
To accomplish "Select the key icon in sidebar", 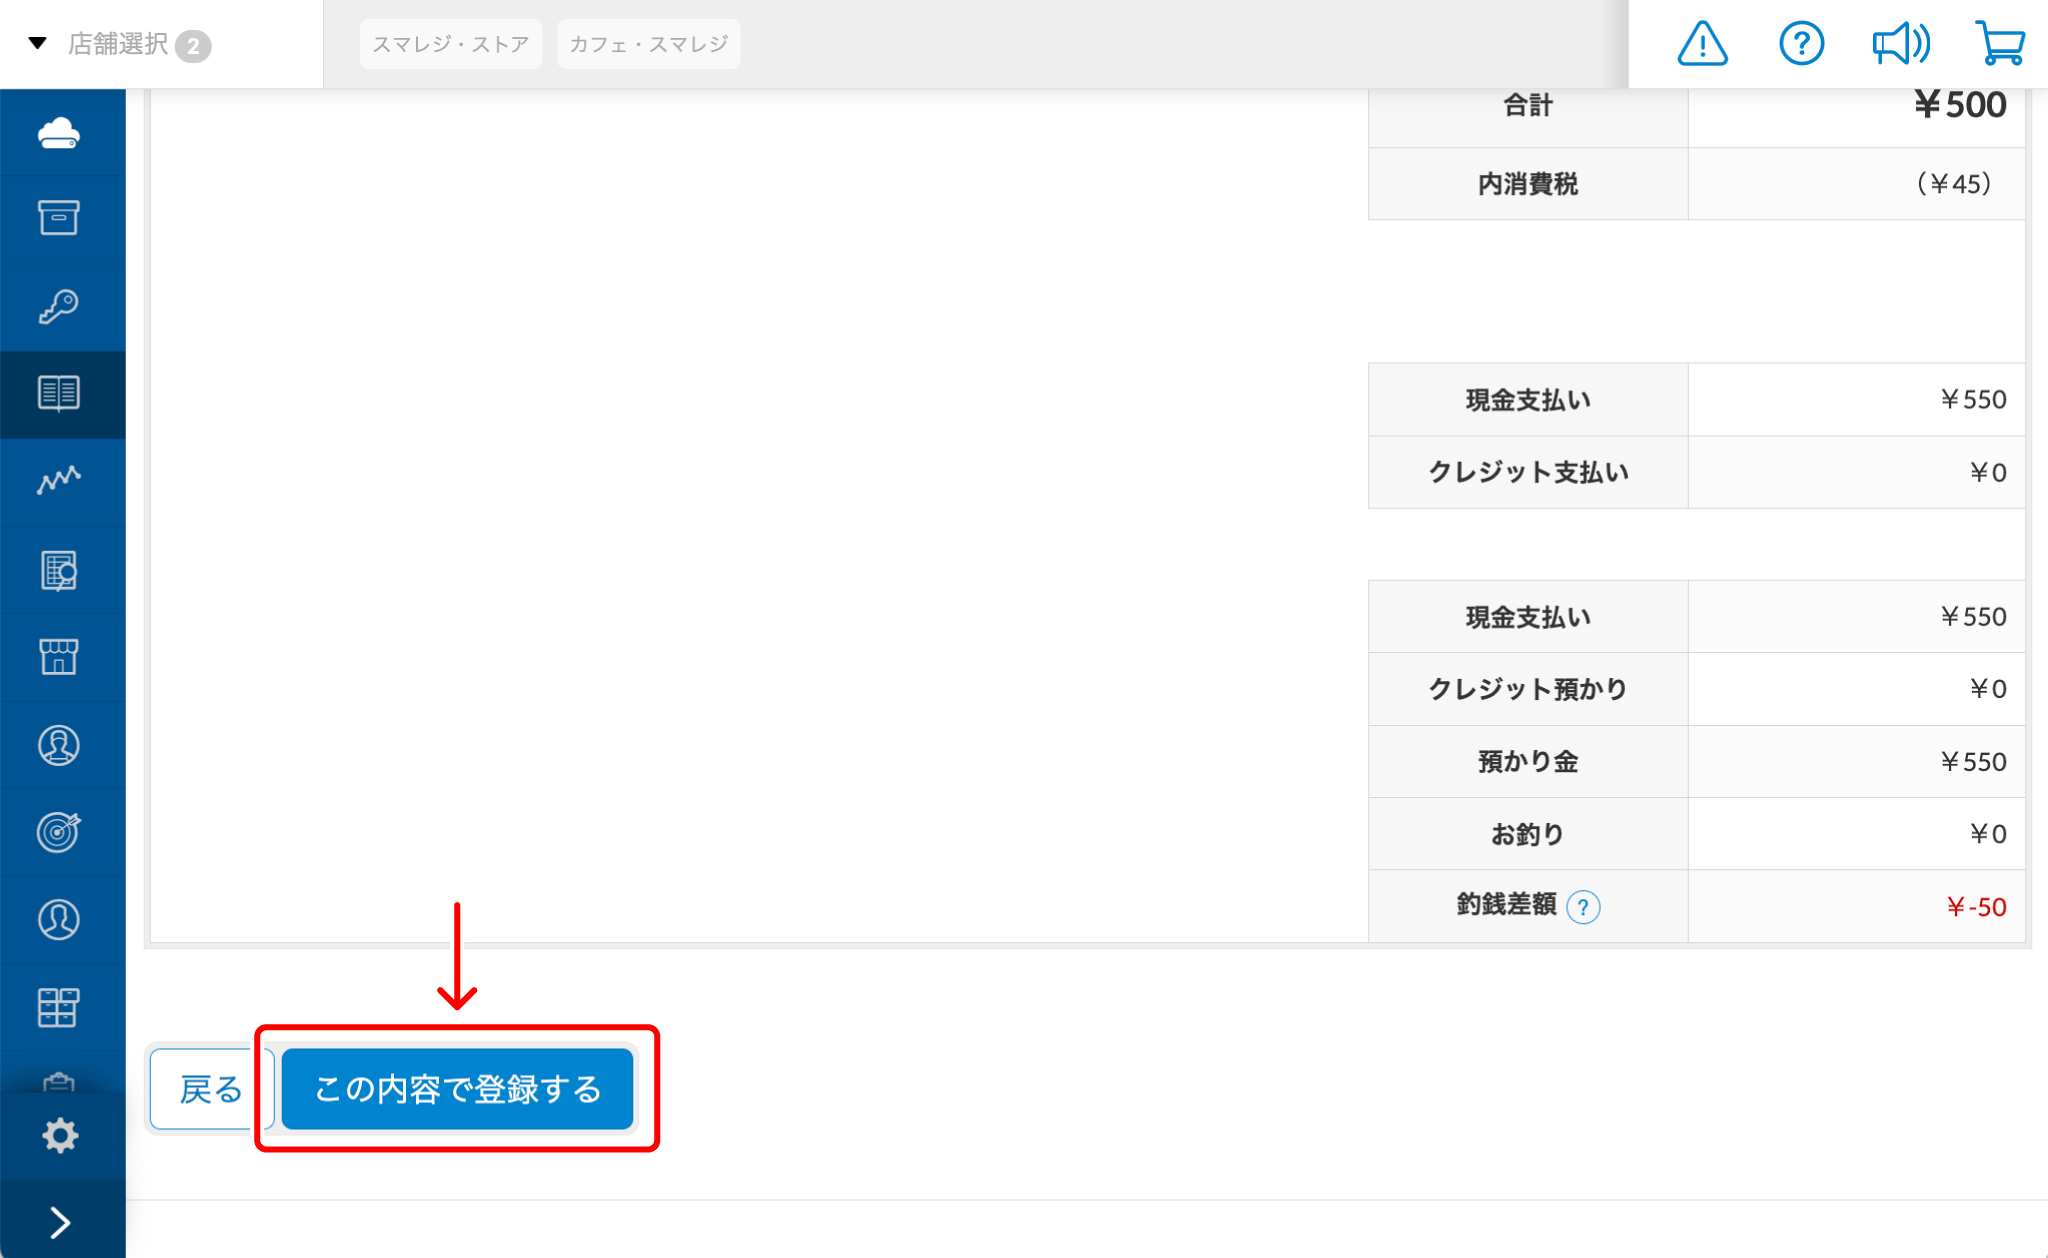I will pyautogui.click(x=59, y=306).
